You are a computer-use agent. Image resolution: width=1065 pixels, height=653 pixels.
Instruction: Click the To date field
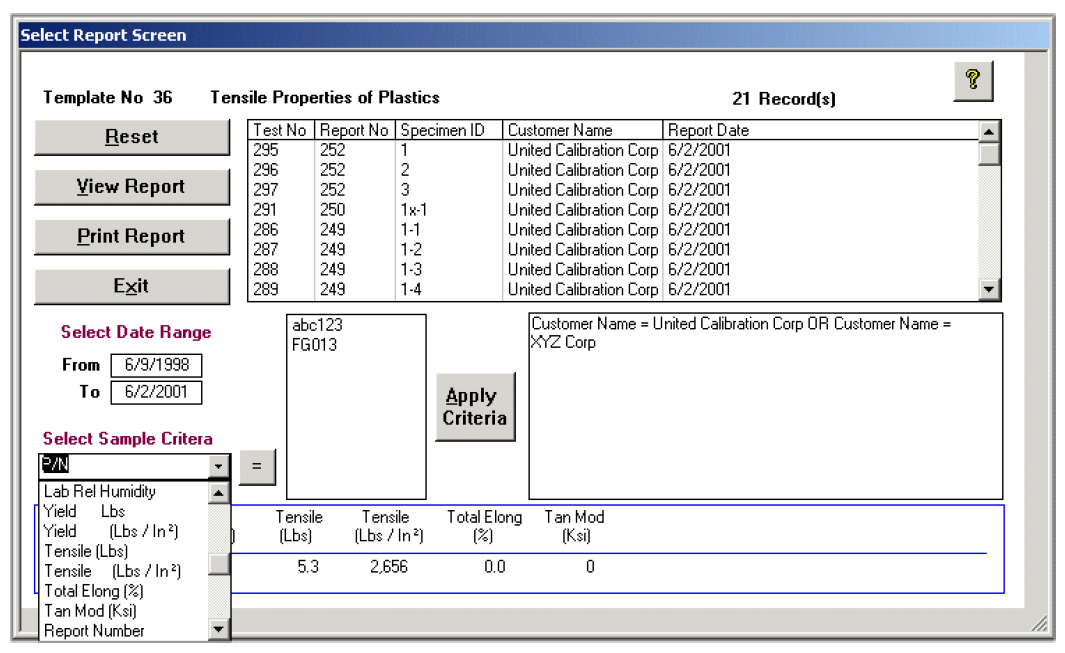[x=156, y=392]
